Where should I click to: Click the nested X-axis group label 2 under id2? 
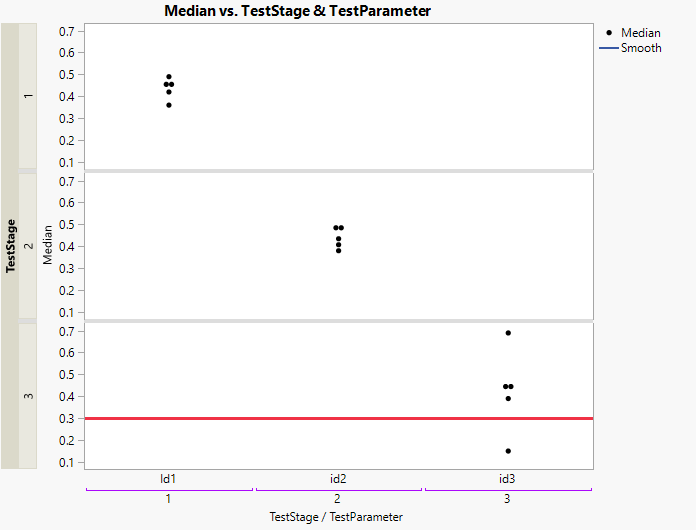coord(338,498)
